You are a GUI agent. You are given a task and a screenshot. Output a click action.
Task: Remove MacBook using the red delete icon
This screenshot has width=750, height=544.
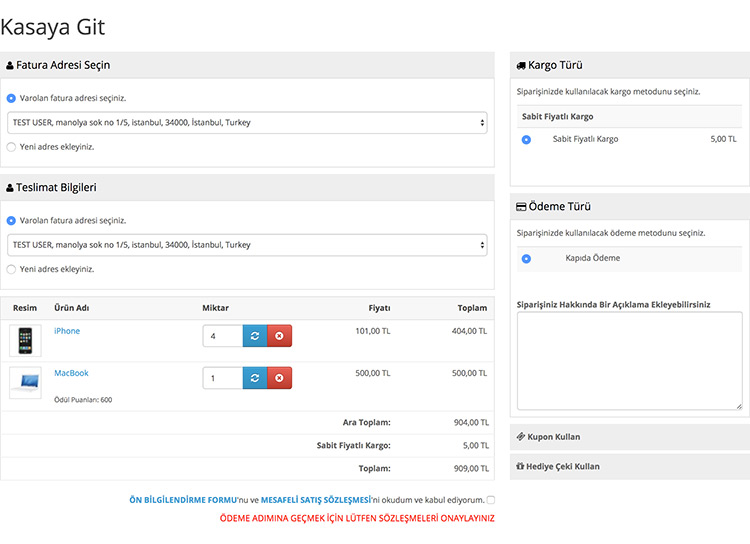point(280,378)
